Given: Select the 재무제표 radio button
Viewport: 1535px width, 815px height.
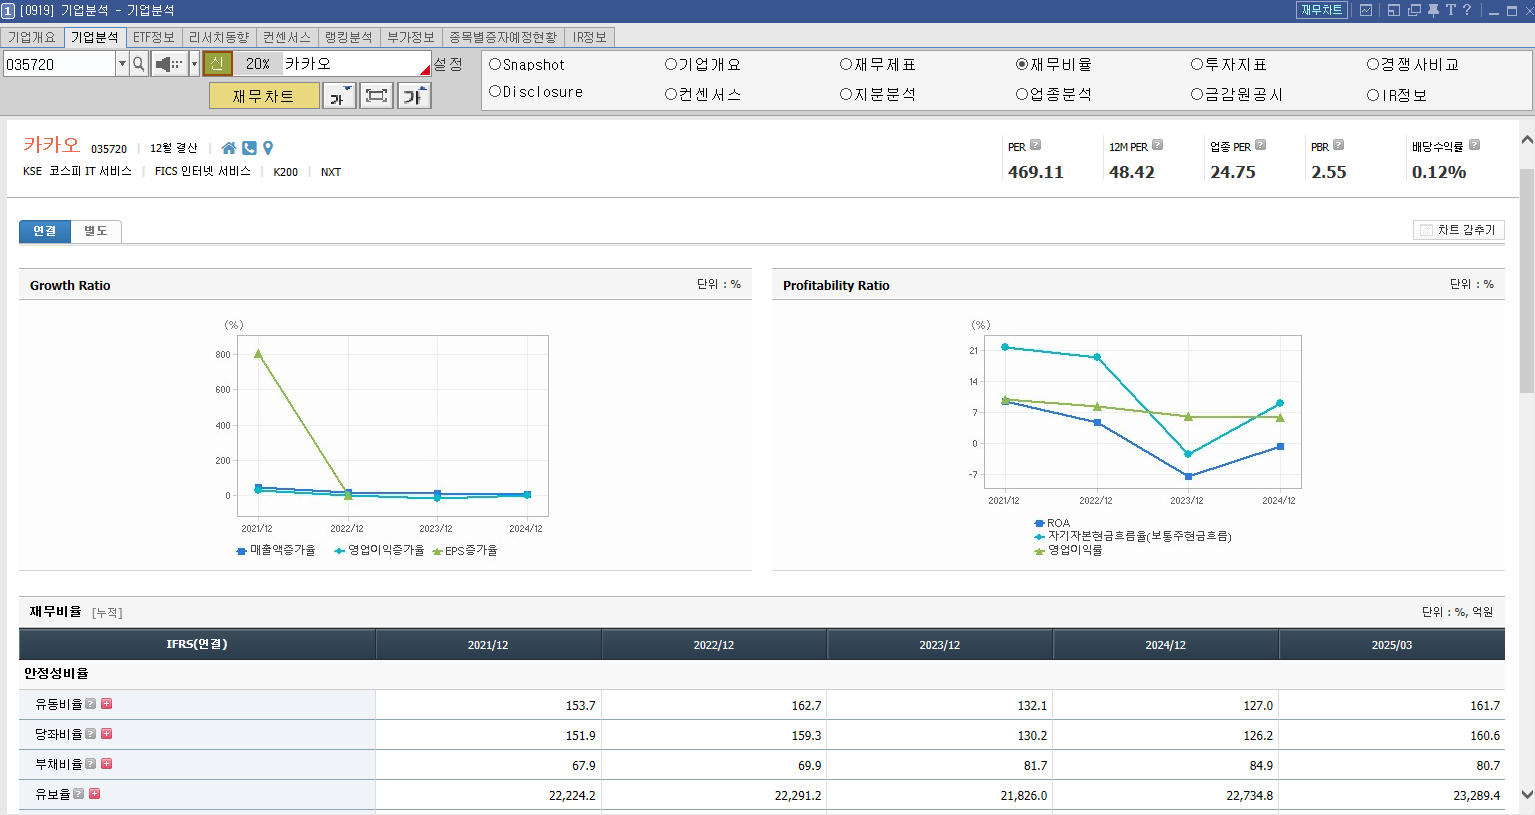Looking at the screenshot, I should 846,64.
